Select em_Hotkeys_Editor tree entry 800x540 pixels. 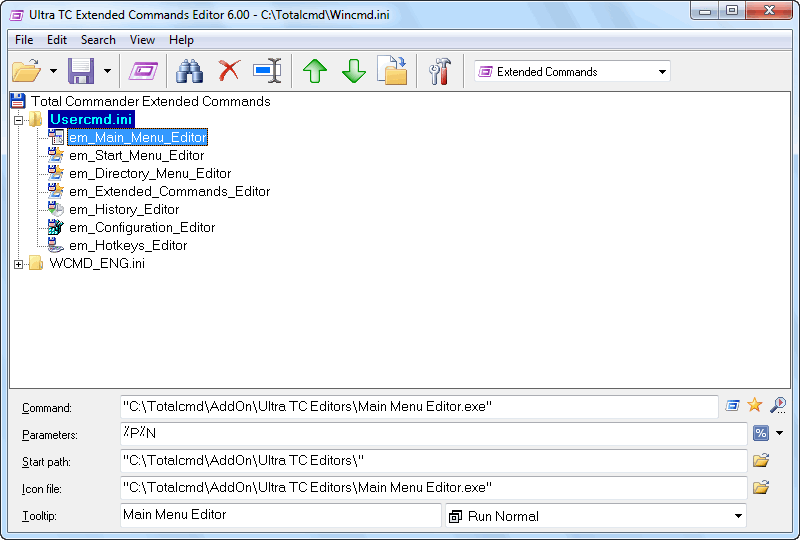coord(128,246)
